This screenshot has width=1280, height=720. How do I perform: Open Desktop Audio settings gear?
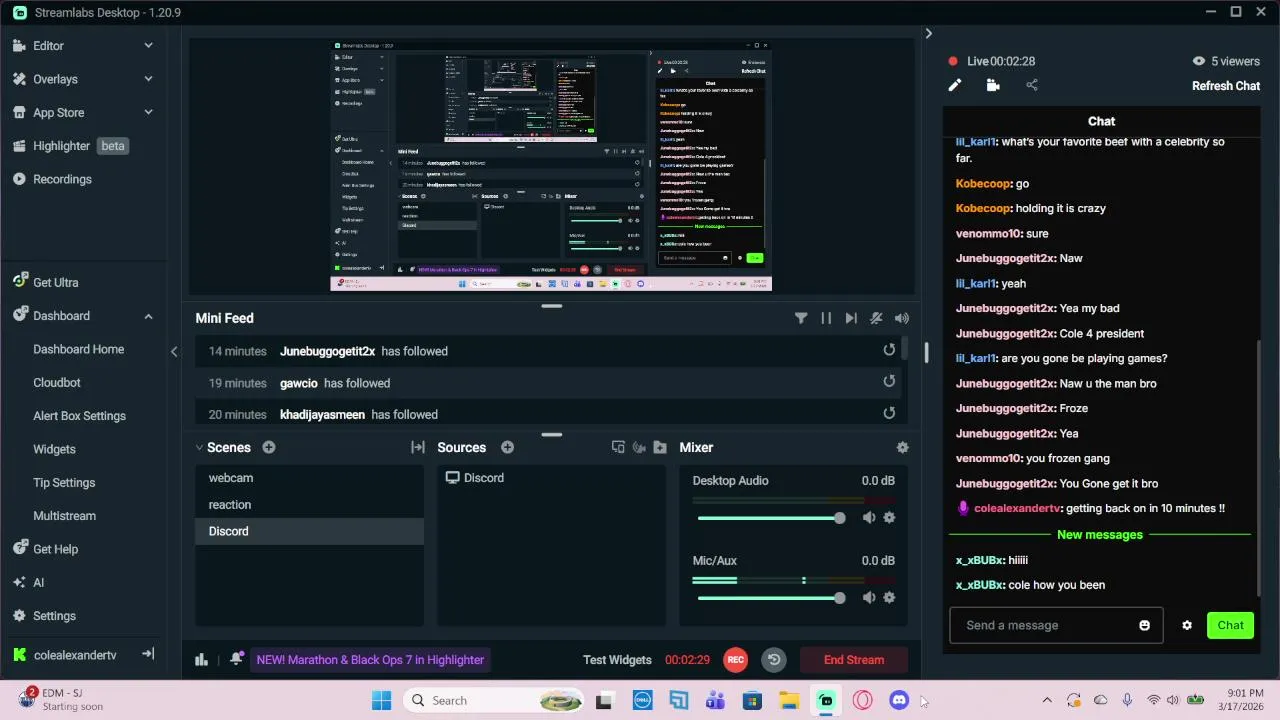pos(889,517)
